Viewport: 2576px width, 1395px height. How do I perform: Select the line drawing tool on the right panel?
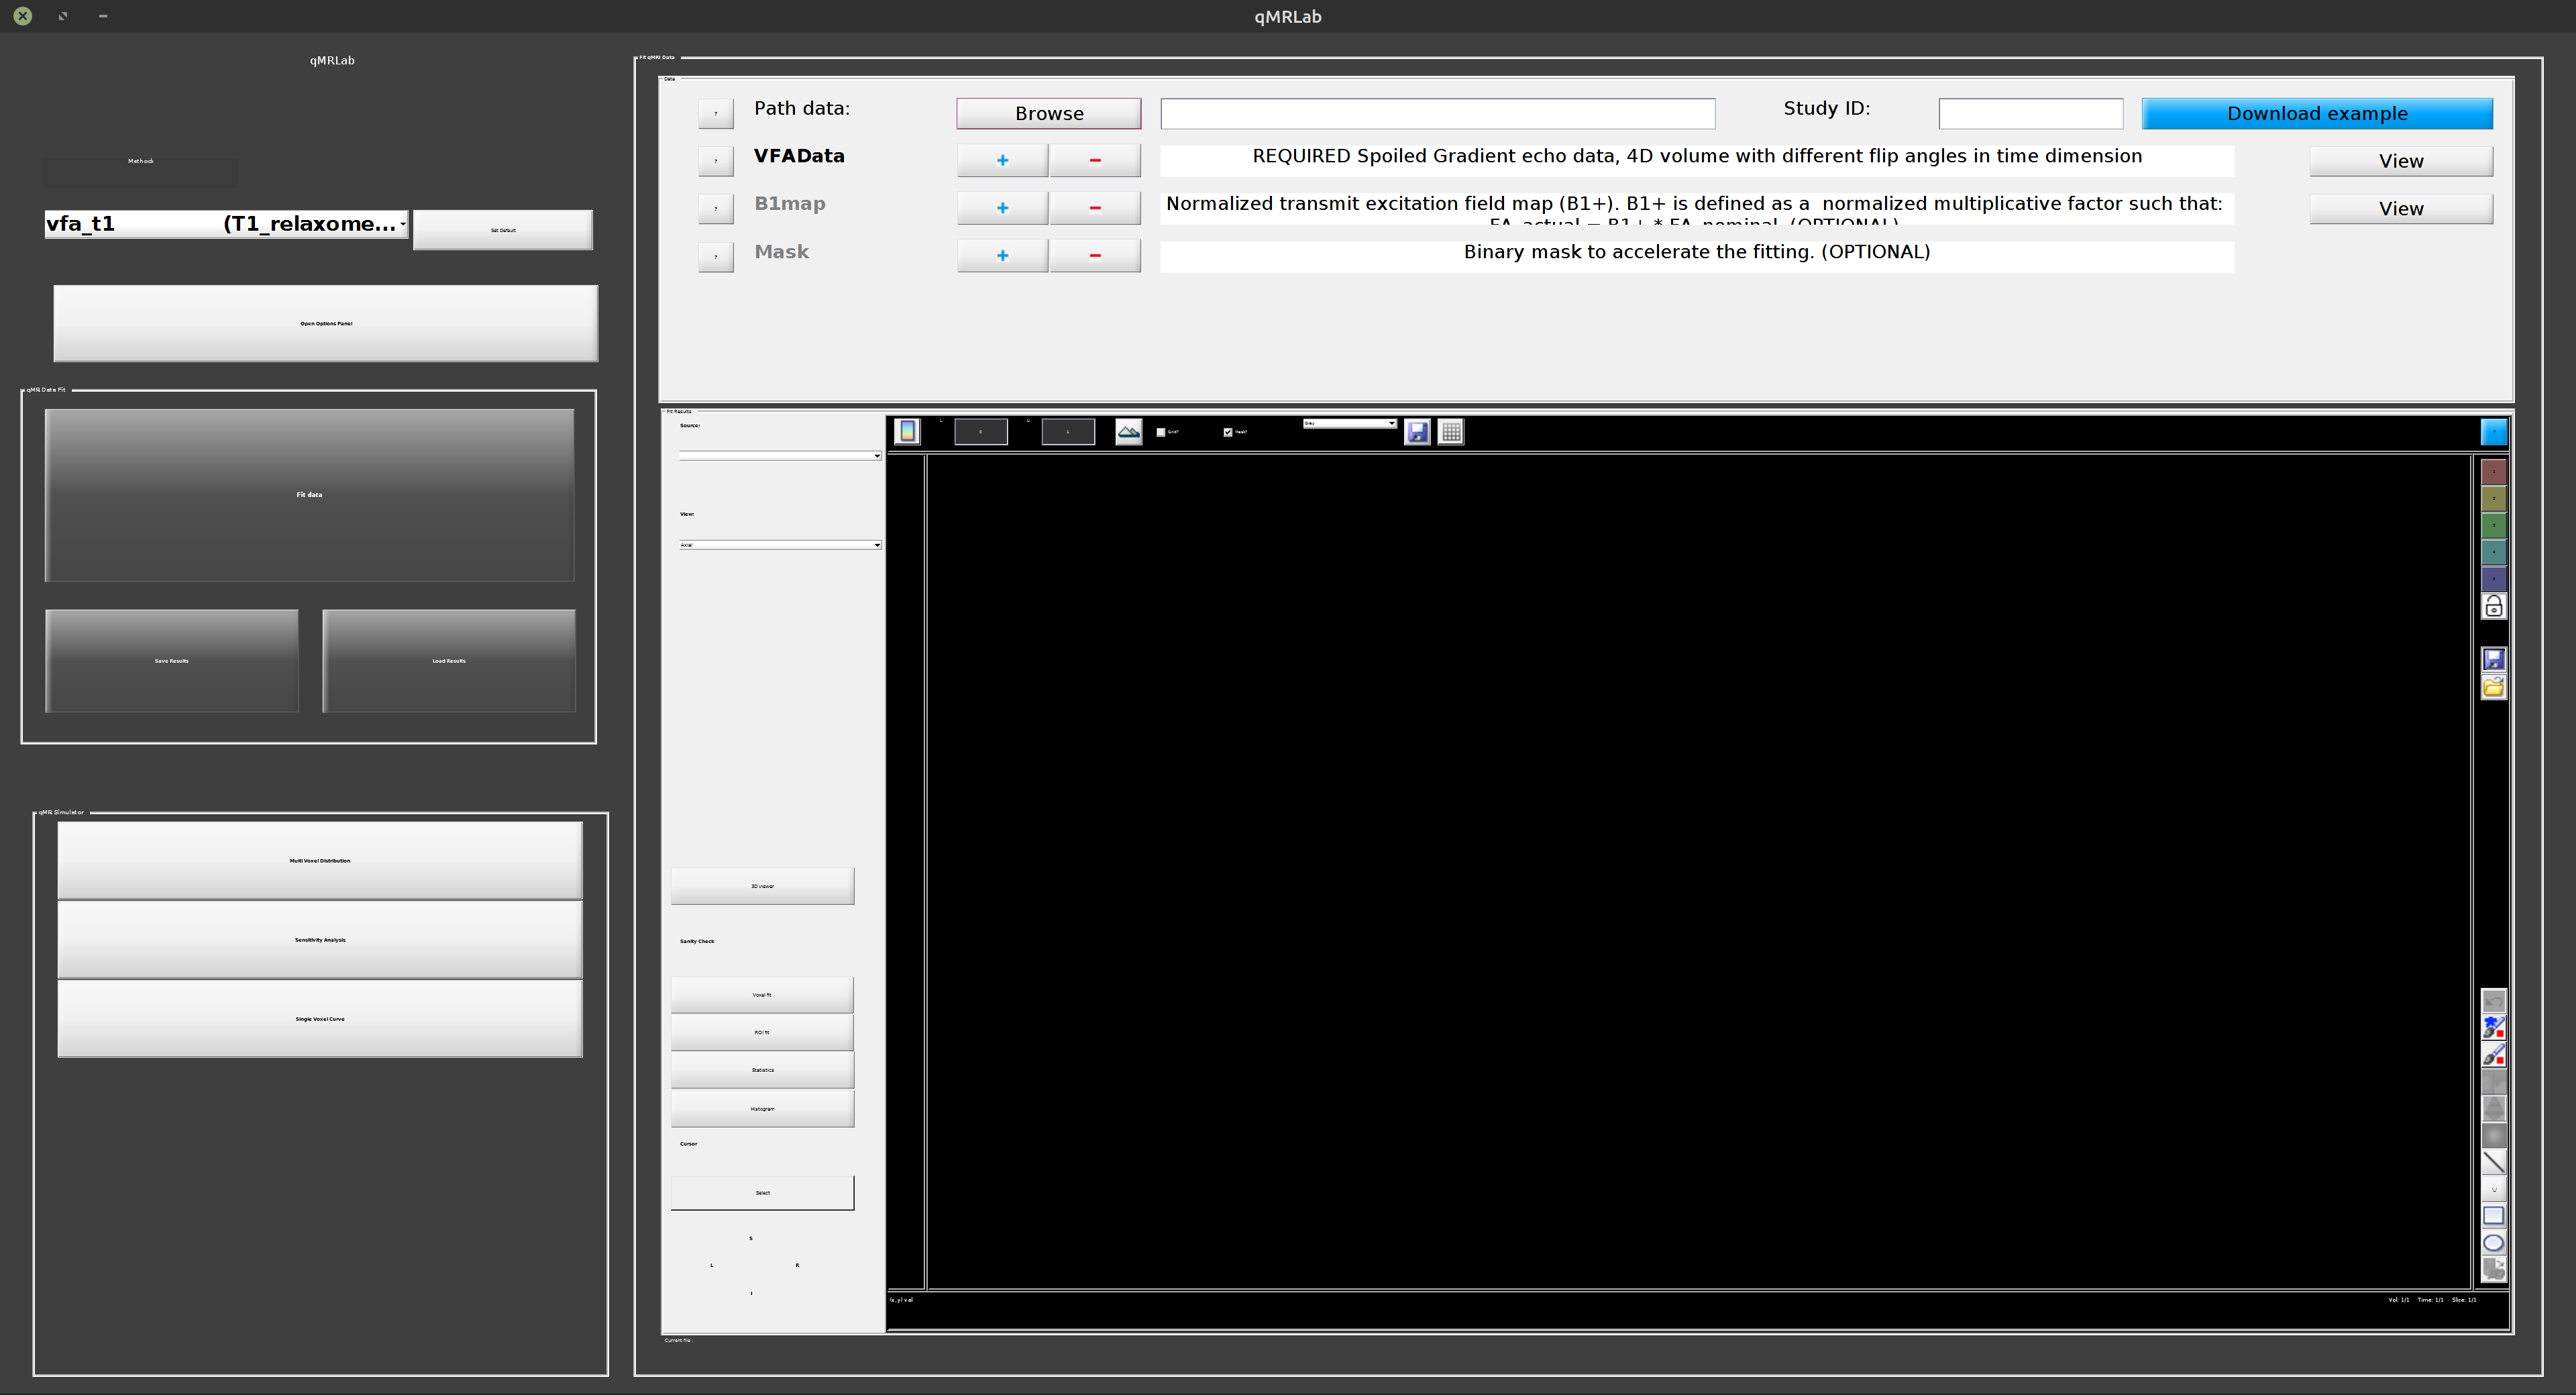[2493, 1162]
